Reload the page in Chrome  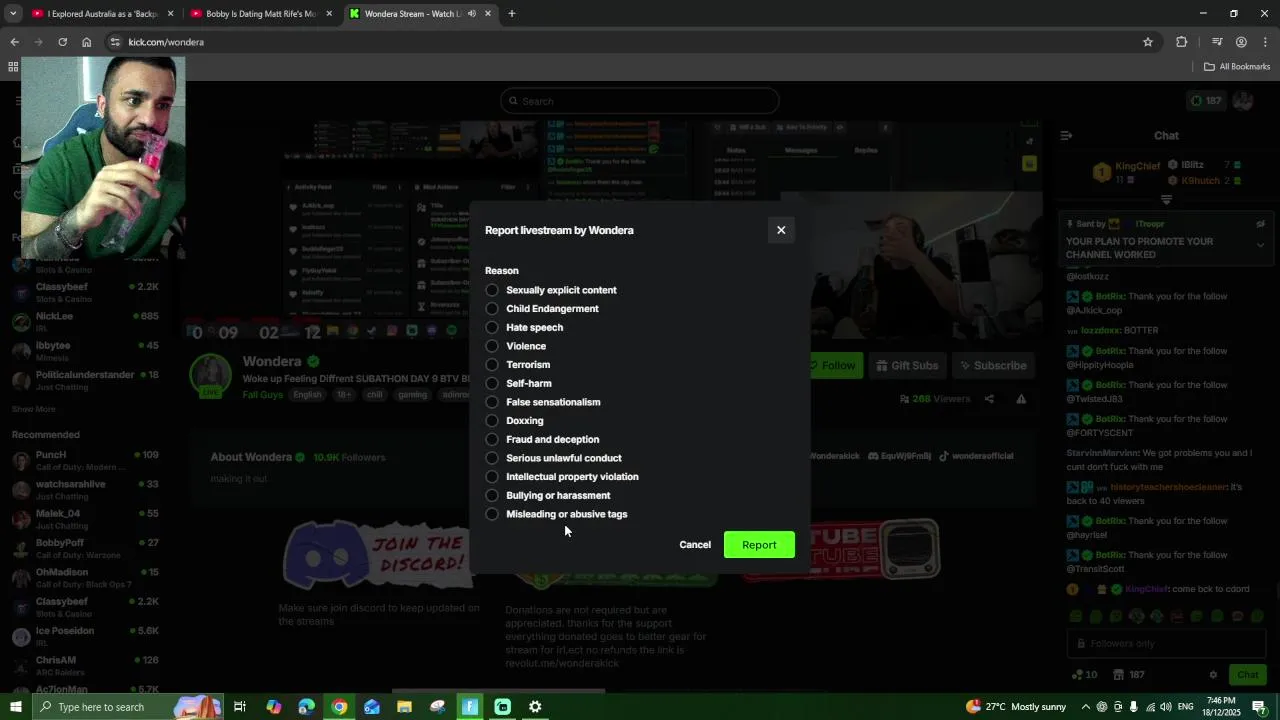coord(62,42)
